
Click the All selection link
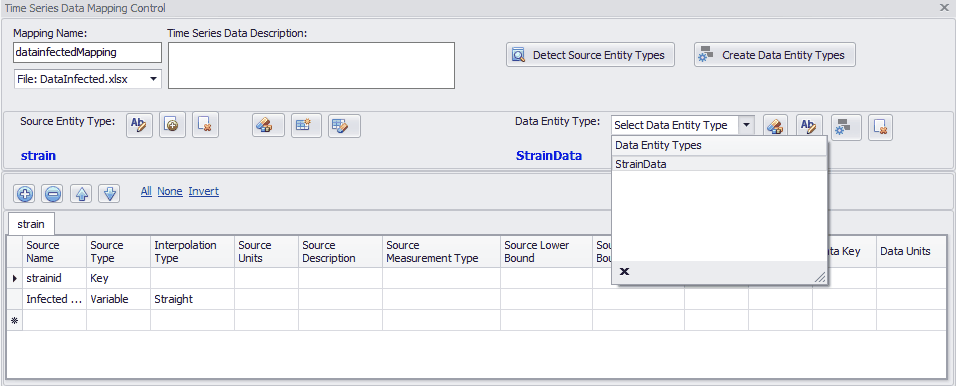(x=146, y=191)
